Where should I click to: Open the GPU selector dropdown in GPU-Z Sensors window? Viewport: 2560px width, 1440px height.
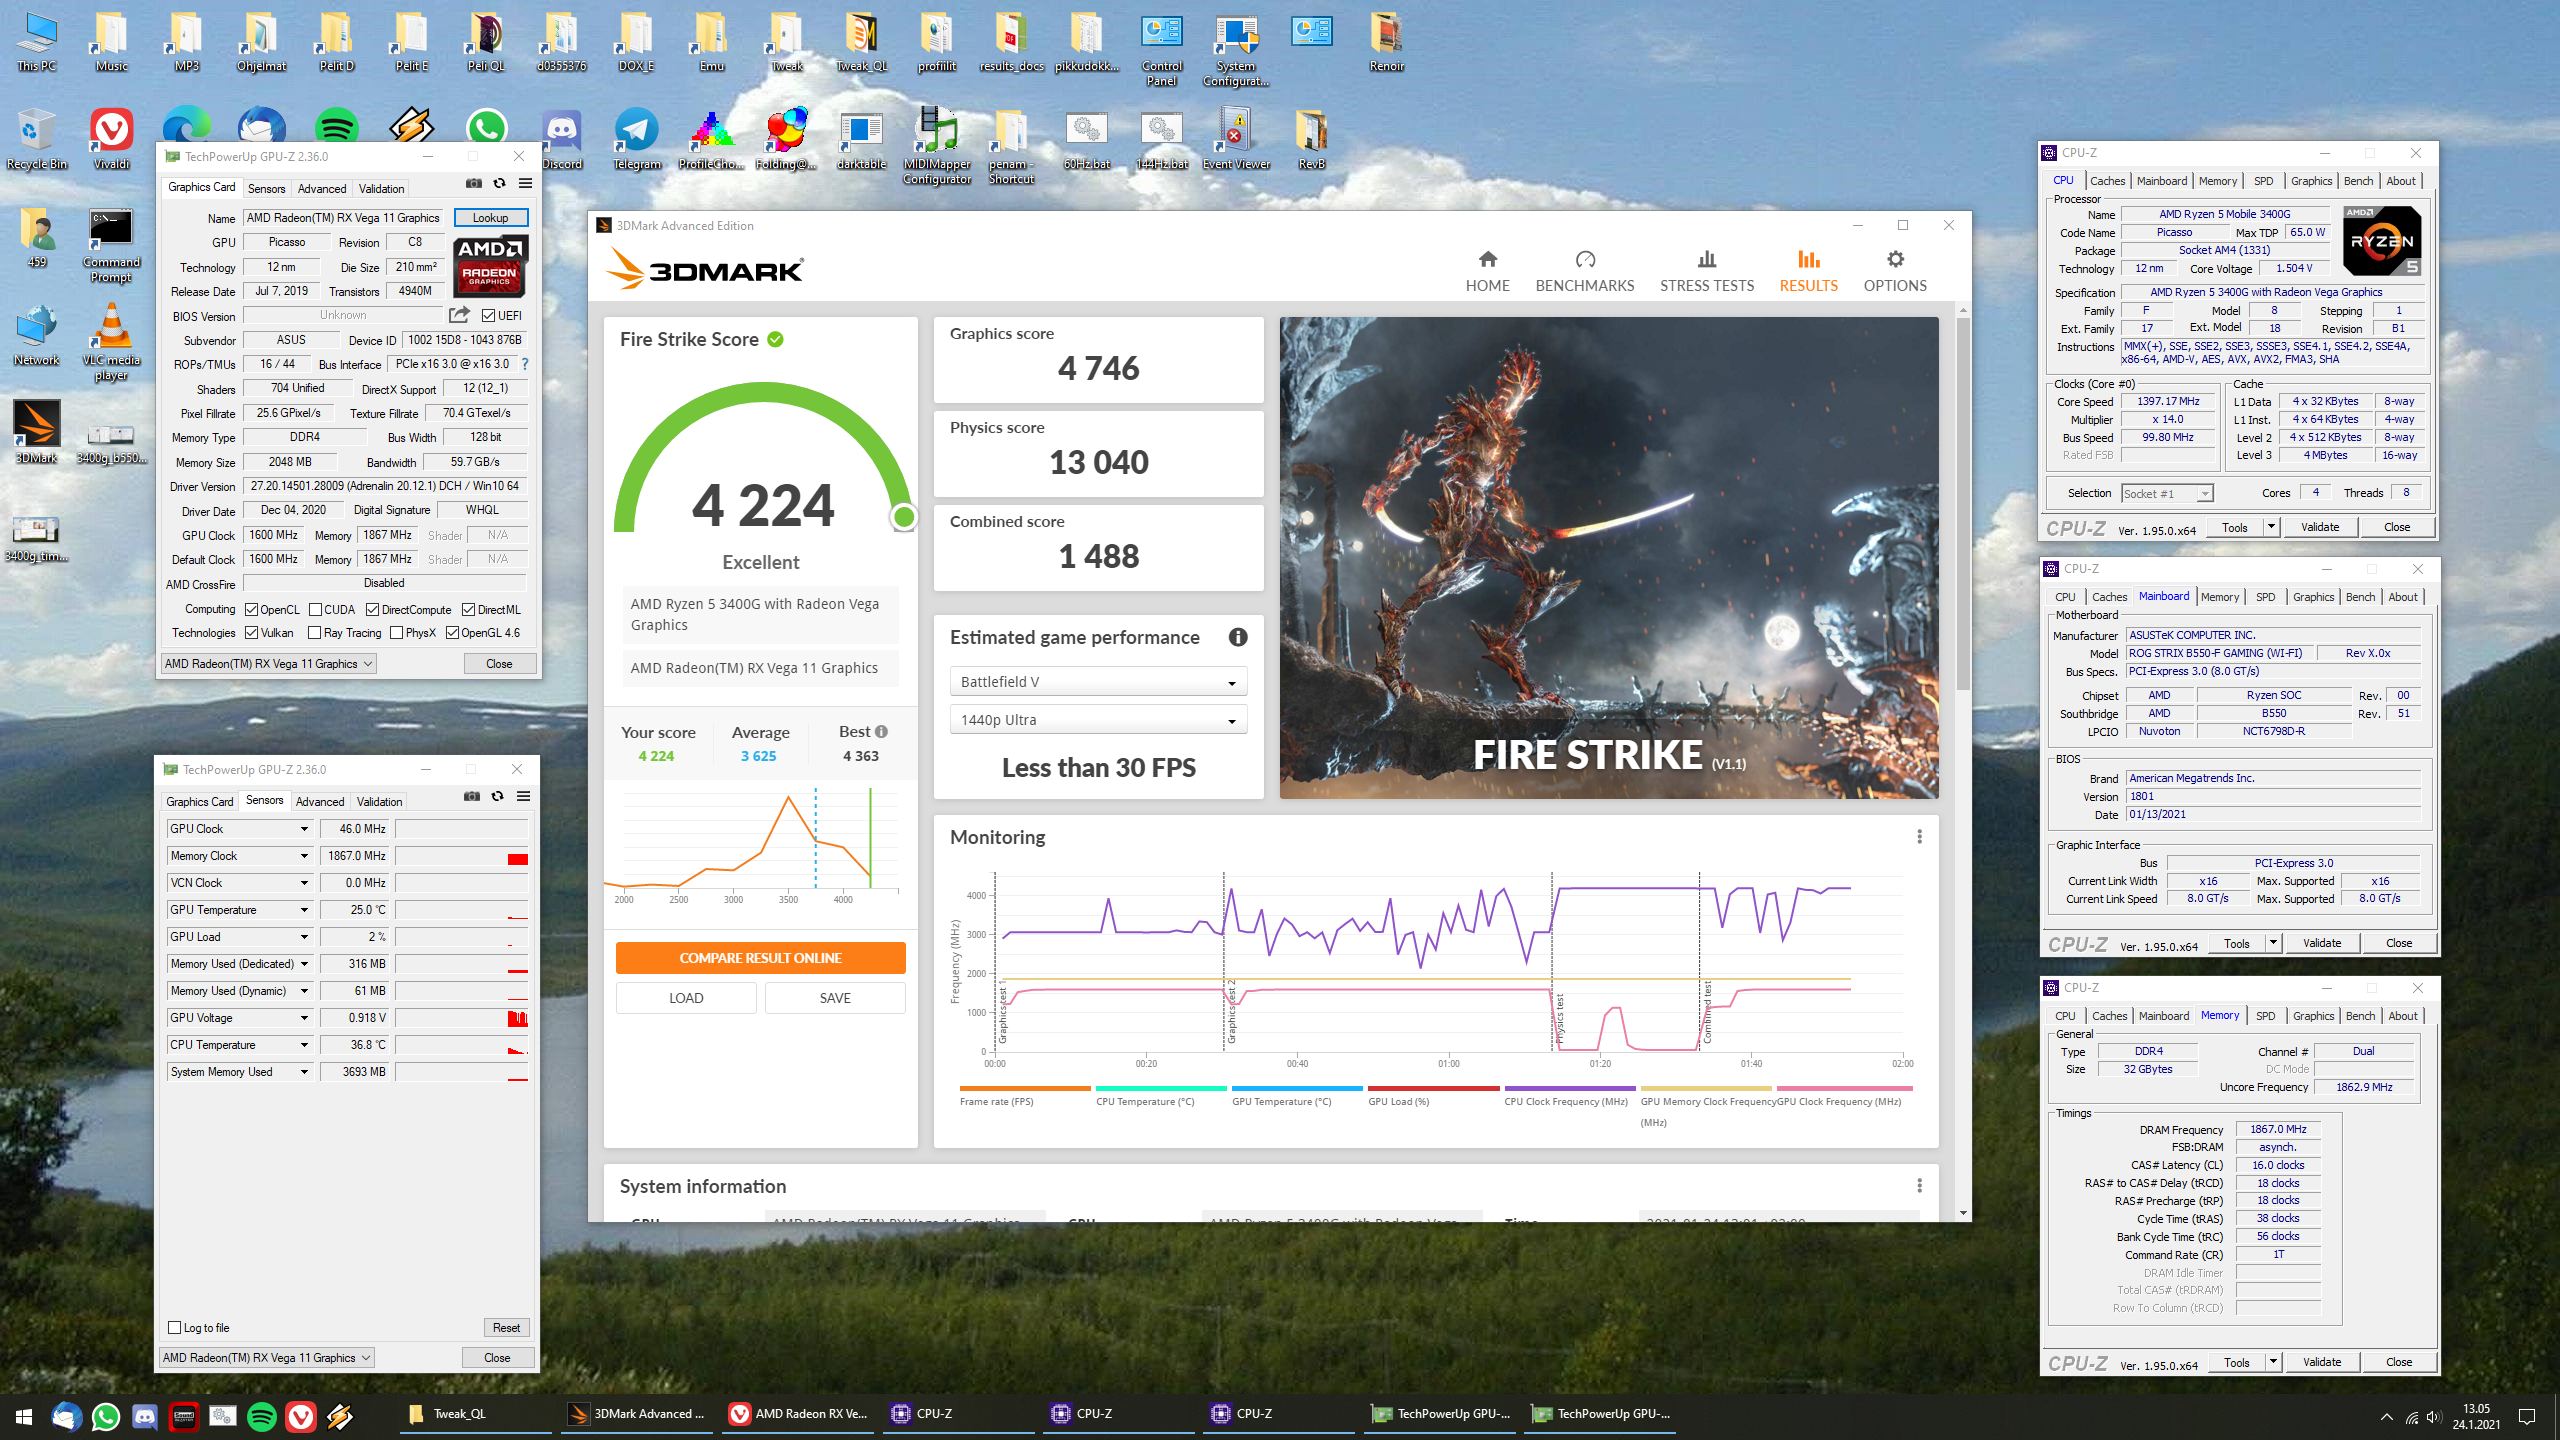[267, 1358]
